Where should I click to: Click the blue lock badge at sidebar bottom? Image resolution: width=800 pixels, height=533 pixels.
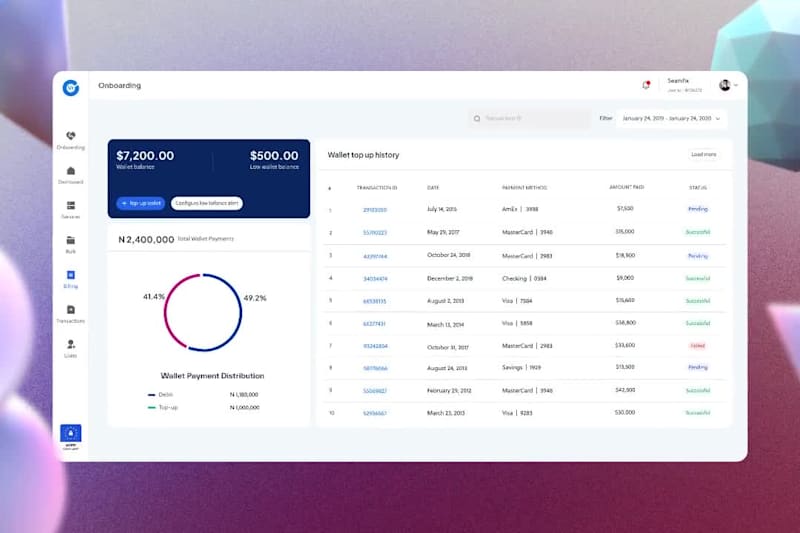coord(71,434)
